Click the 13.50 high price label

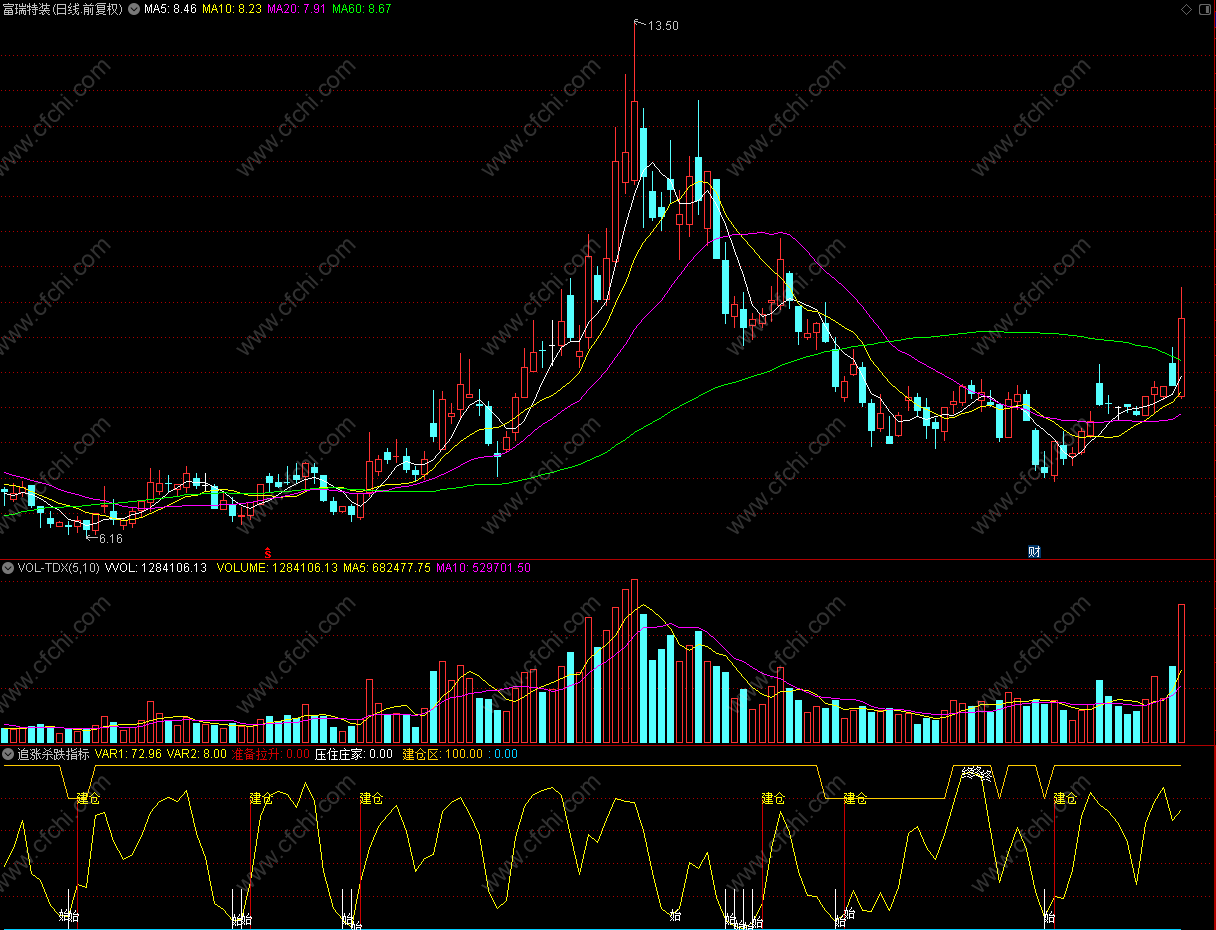[x=663, y=26]
